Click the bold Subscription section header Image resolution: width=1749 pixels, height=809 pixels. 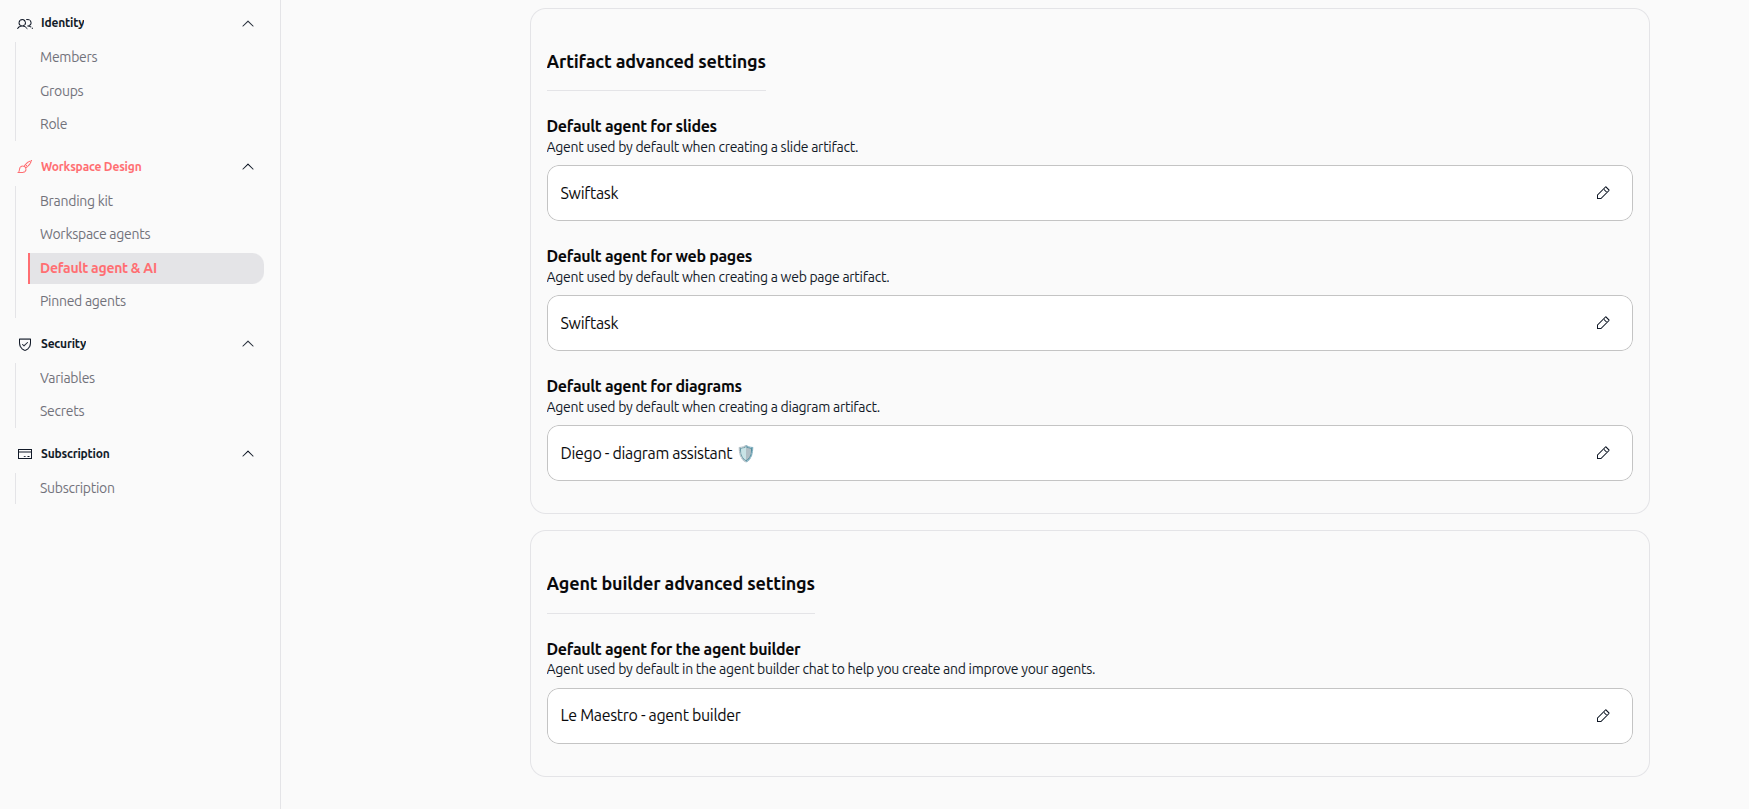coord(75,454)
